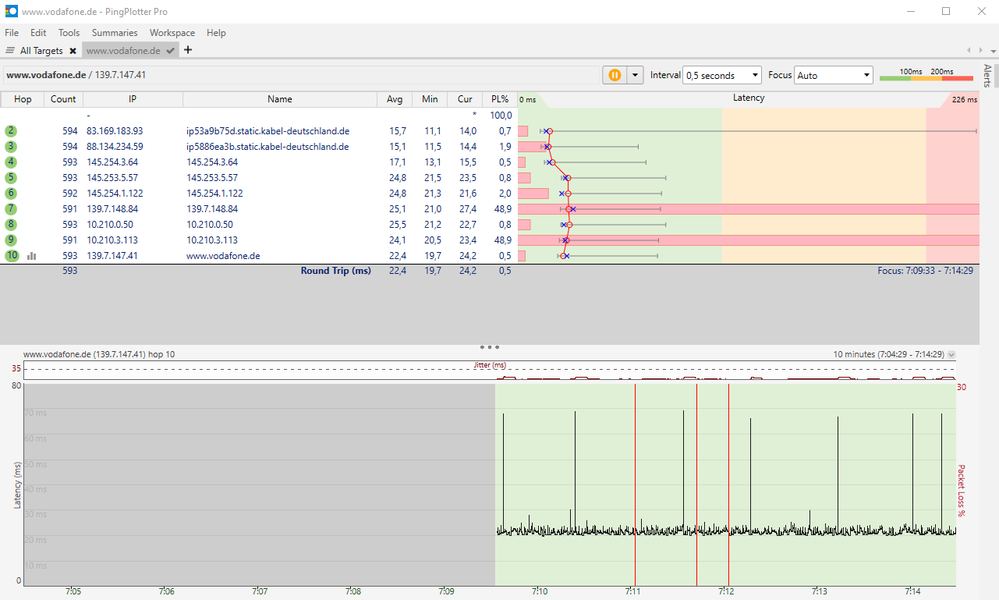This screenshot has height=600, width=999.
Task: Click the timeline graph icon on hop 10
Action: point(31,256)
